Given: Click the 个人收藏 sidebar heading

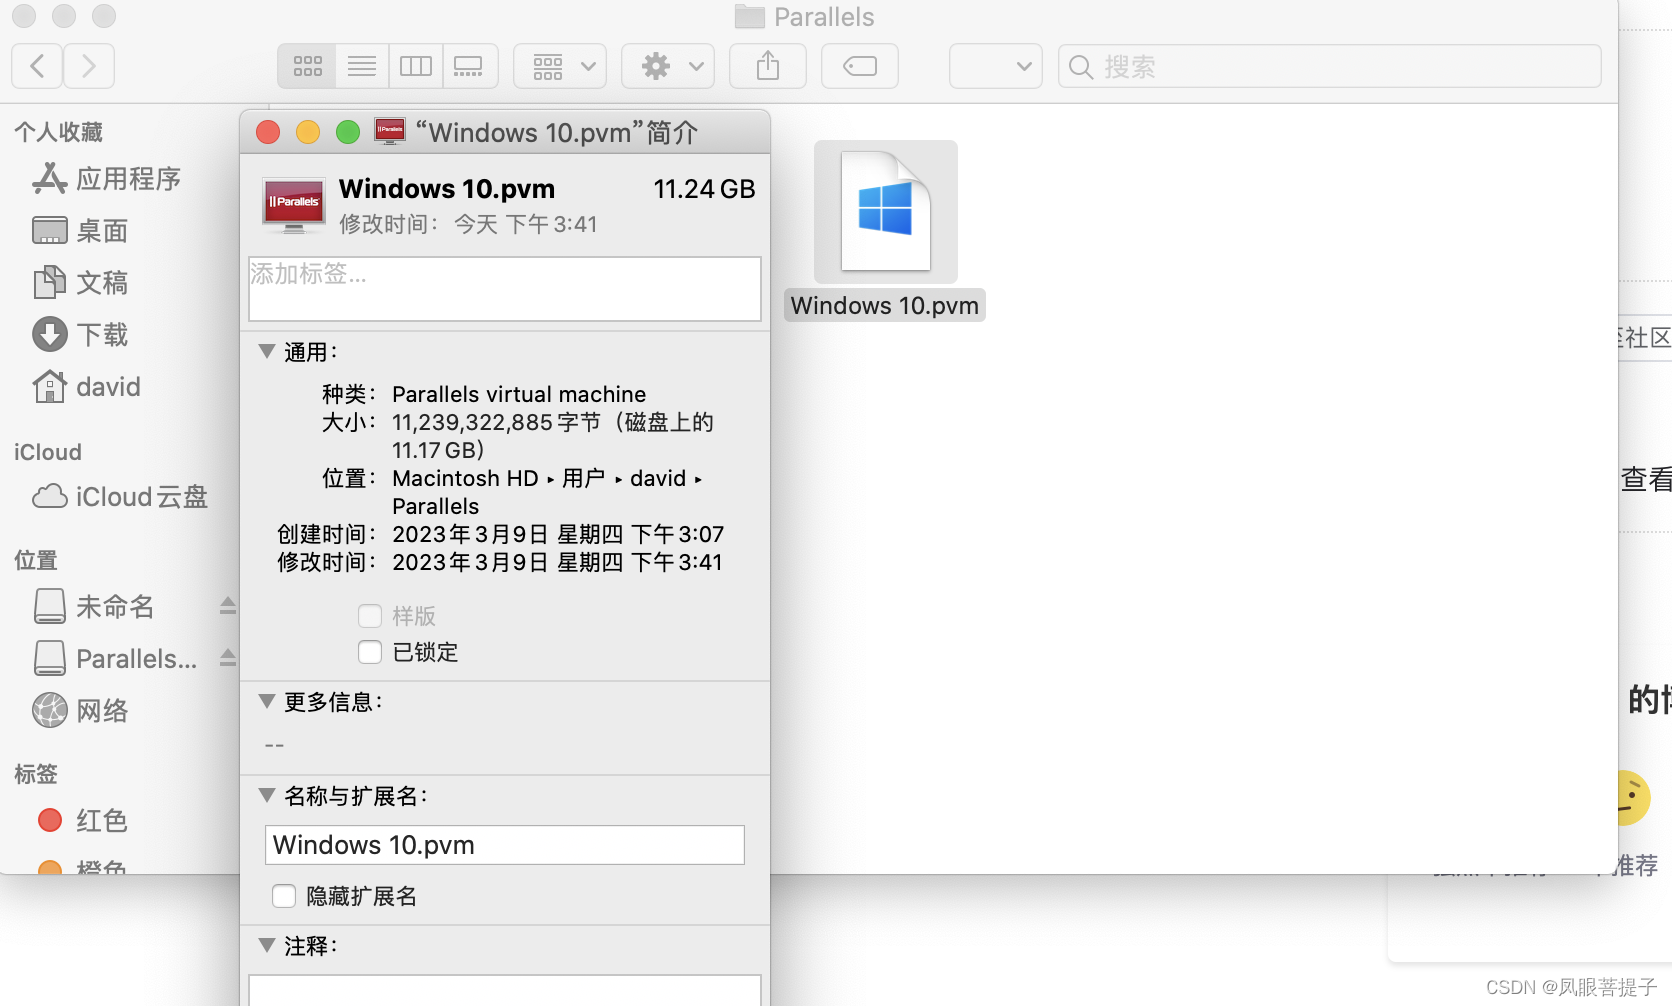Looking at the screenshot, I should tap(59, 132).
